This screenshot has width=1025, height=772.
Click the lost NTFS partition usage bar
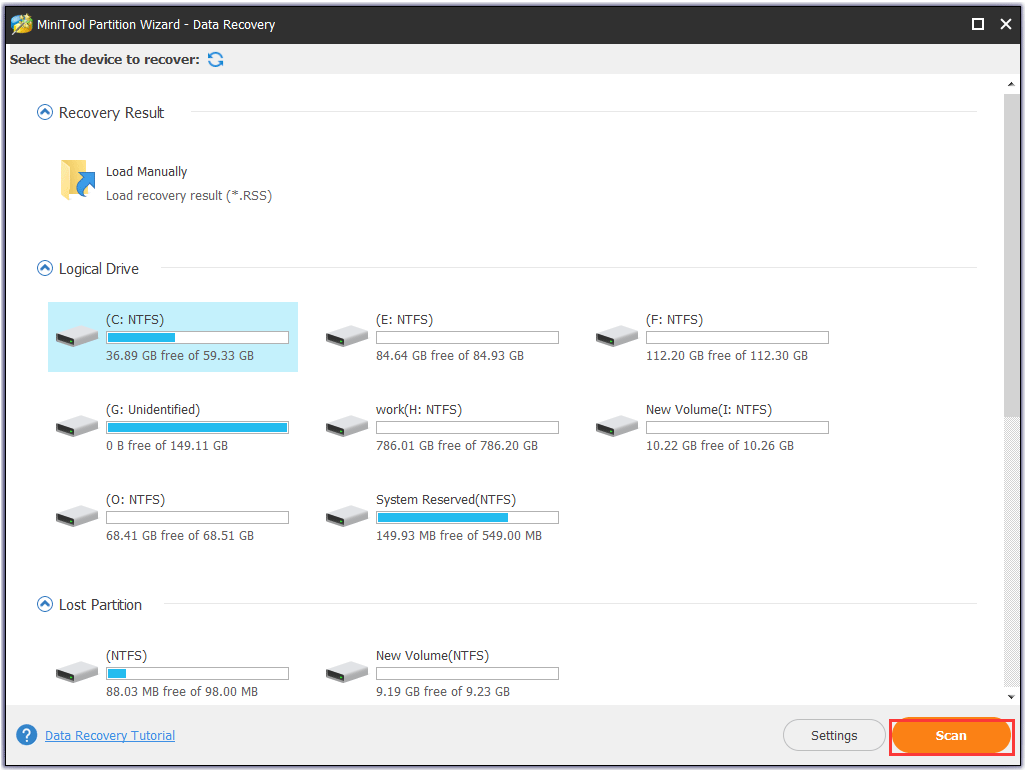point(197,674)
